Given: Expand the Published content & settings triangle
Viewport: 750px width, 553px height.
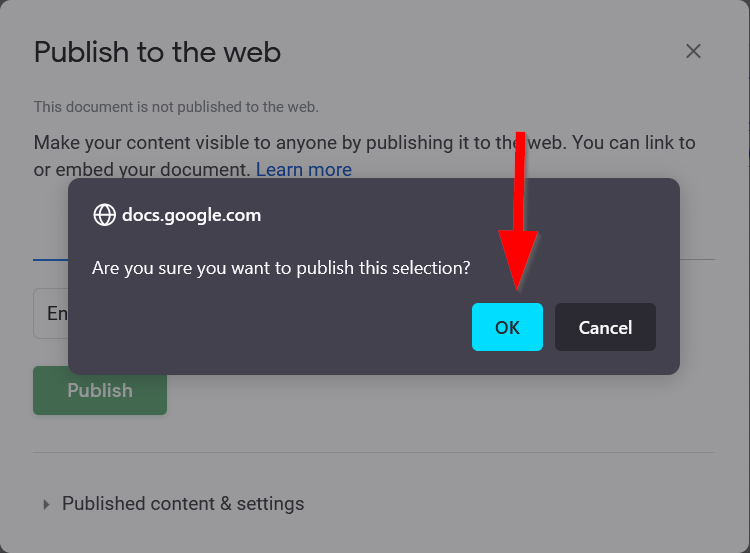Looking at the screenshot, I should (46, 504).
